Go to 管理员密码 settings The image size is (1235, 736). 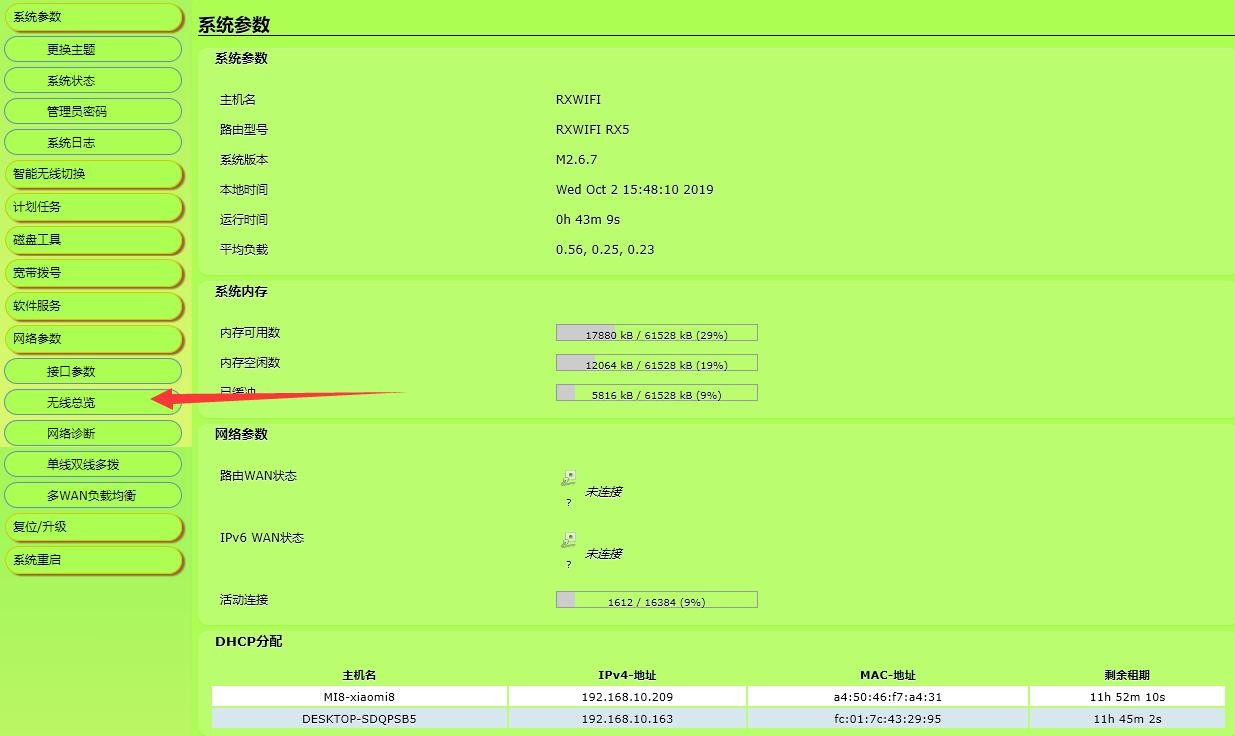click(93, 111)
